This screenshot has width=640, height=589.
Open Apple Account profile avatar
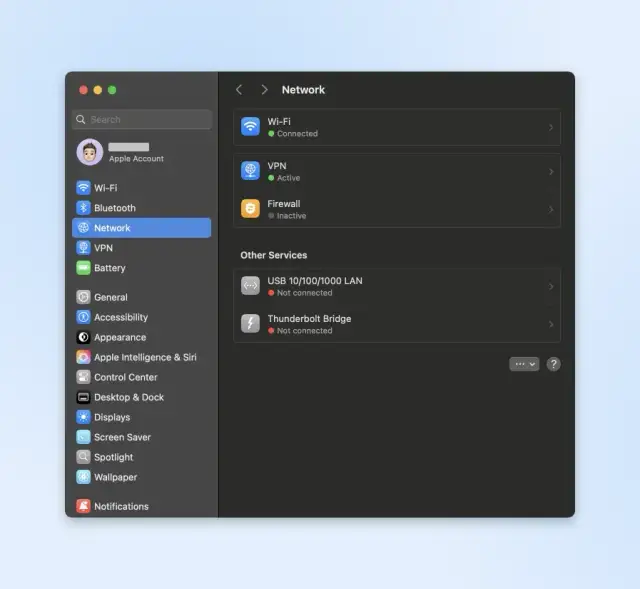pyautogui.click(x=90, y=152)
